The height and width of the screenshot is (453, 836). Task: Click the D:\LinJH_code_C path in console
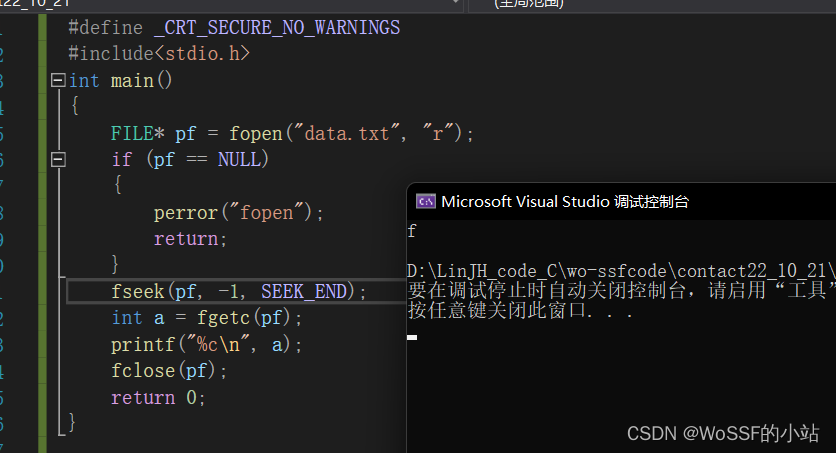pos(621,271)
